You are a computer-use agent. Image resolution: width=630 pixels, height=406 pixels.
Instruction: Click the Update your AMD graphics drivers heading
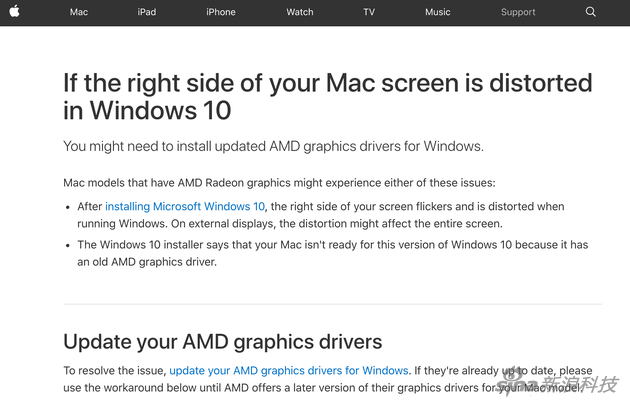coord(223,342)
